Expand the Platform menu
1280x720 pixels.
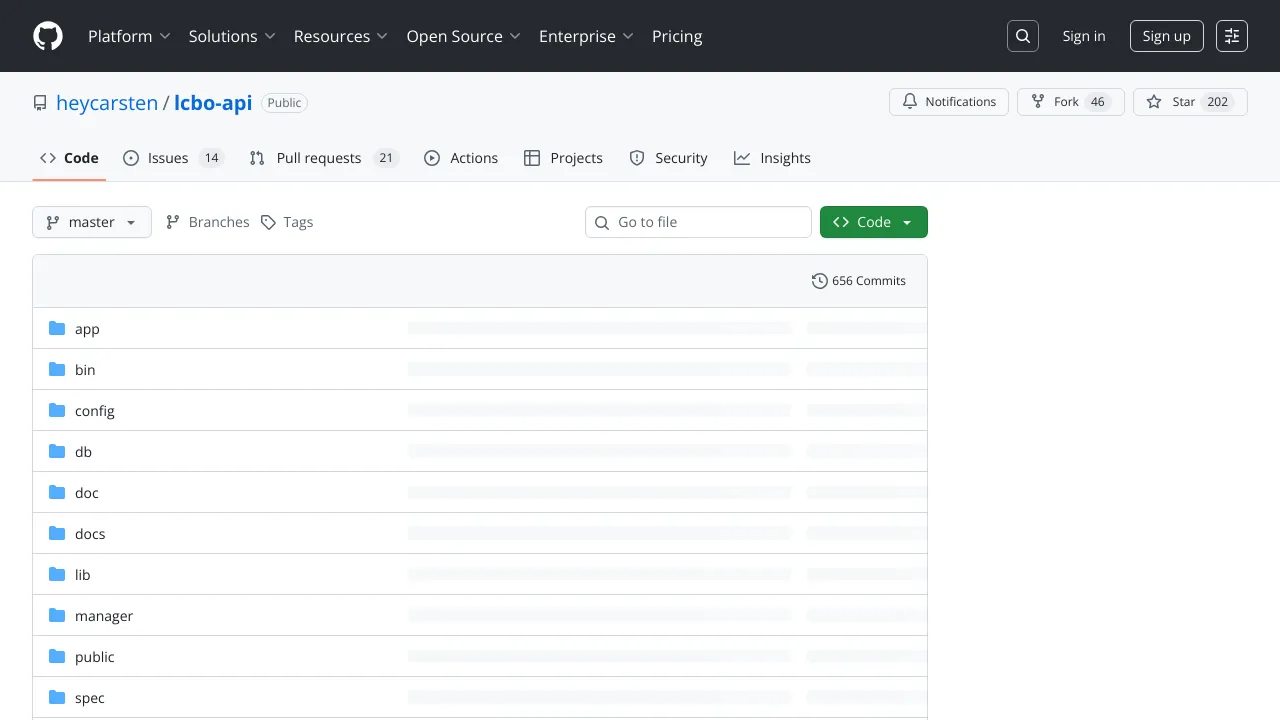click(129, 36)
